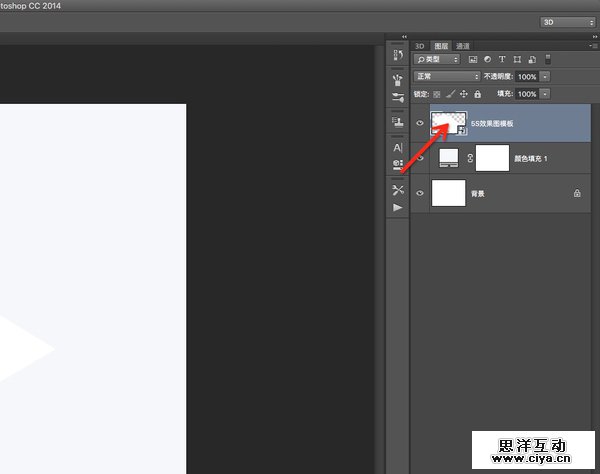The height and width of the screenshot is (474, 600).
Task: Open the Clone Source stamp panel icon
Action: click(398, 122)
